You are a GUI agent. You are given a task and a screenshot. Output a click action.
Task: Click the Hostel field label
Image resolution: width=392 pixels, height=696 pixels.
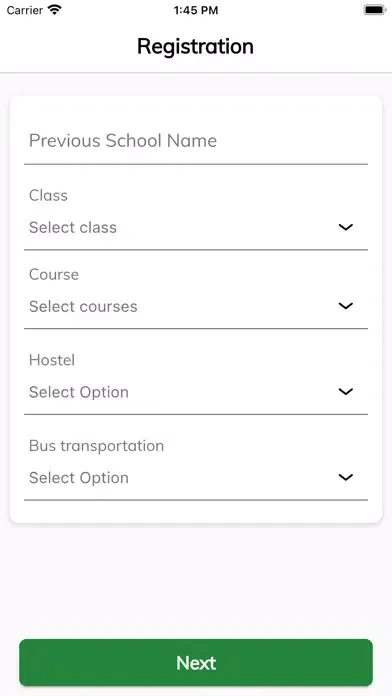pos(52,360)
